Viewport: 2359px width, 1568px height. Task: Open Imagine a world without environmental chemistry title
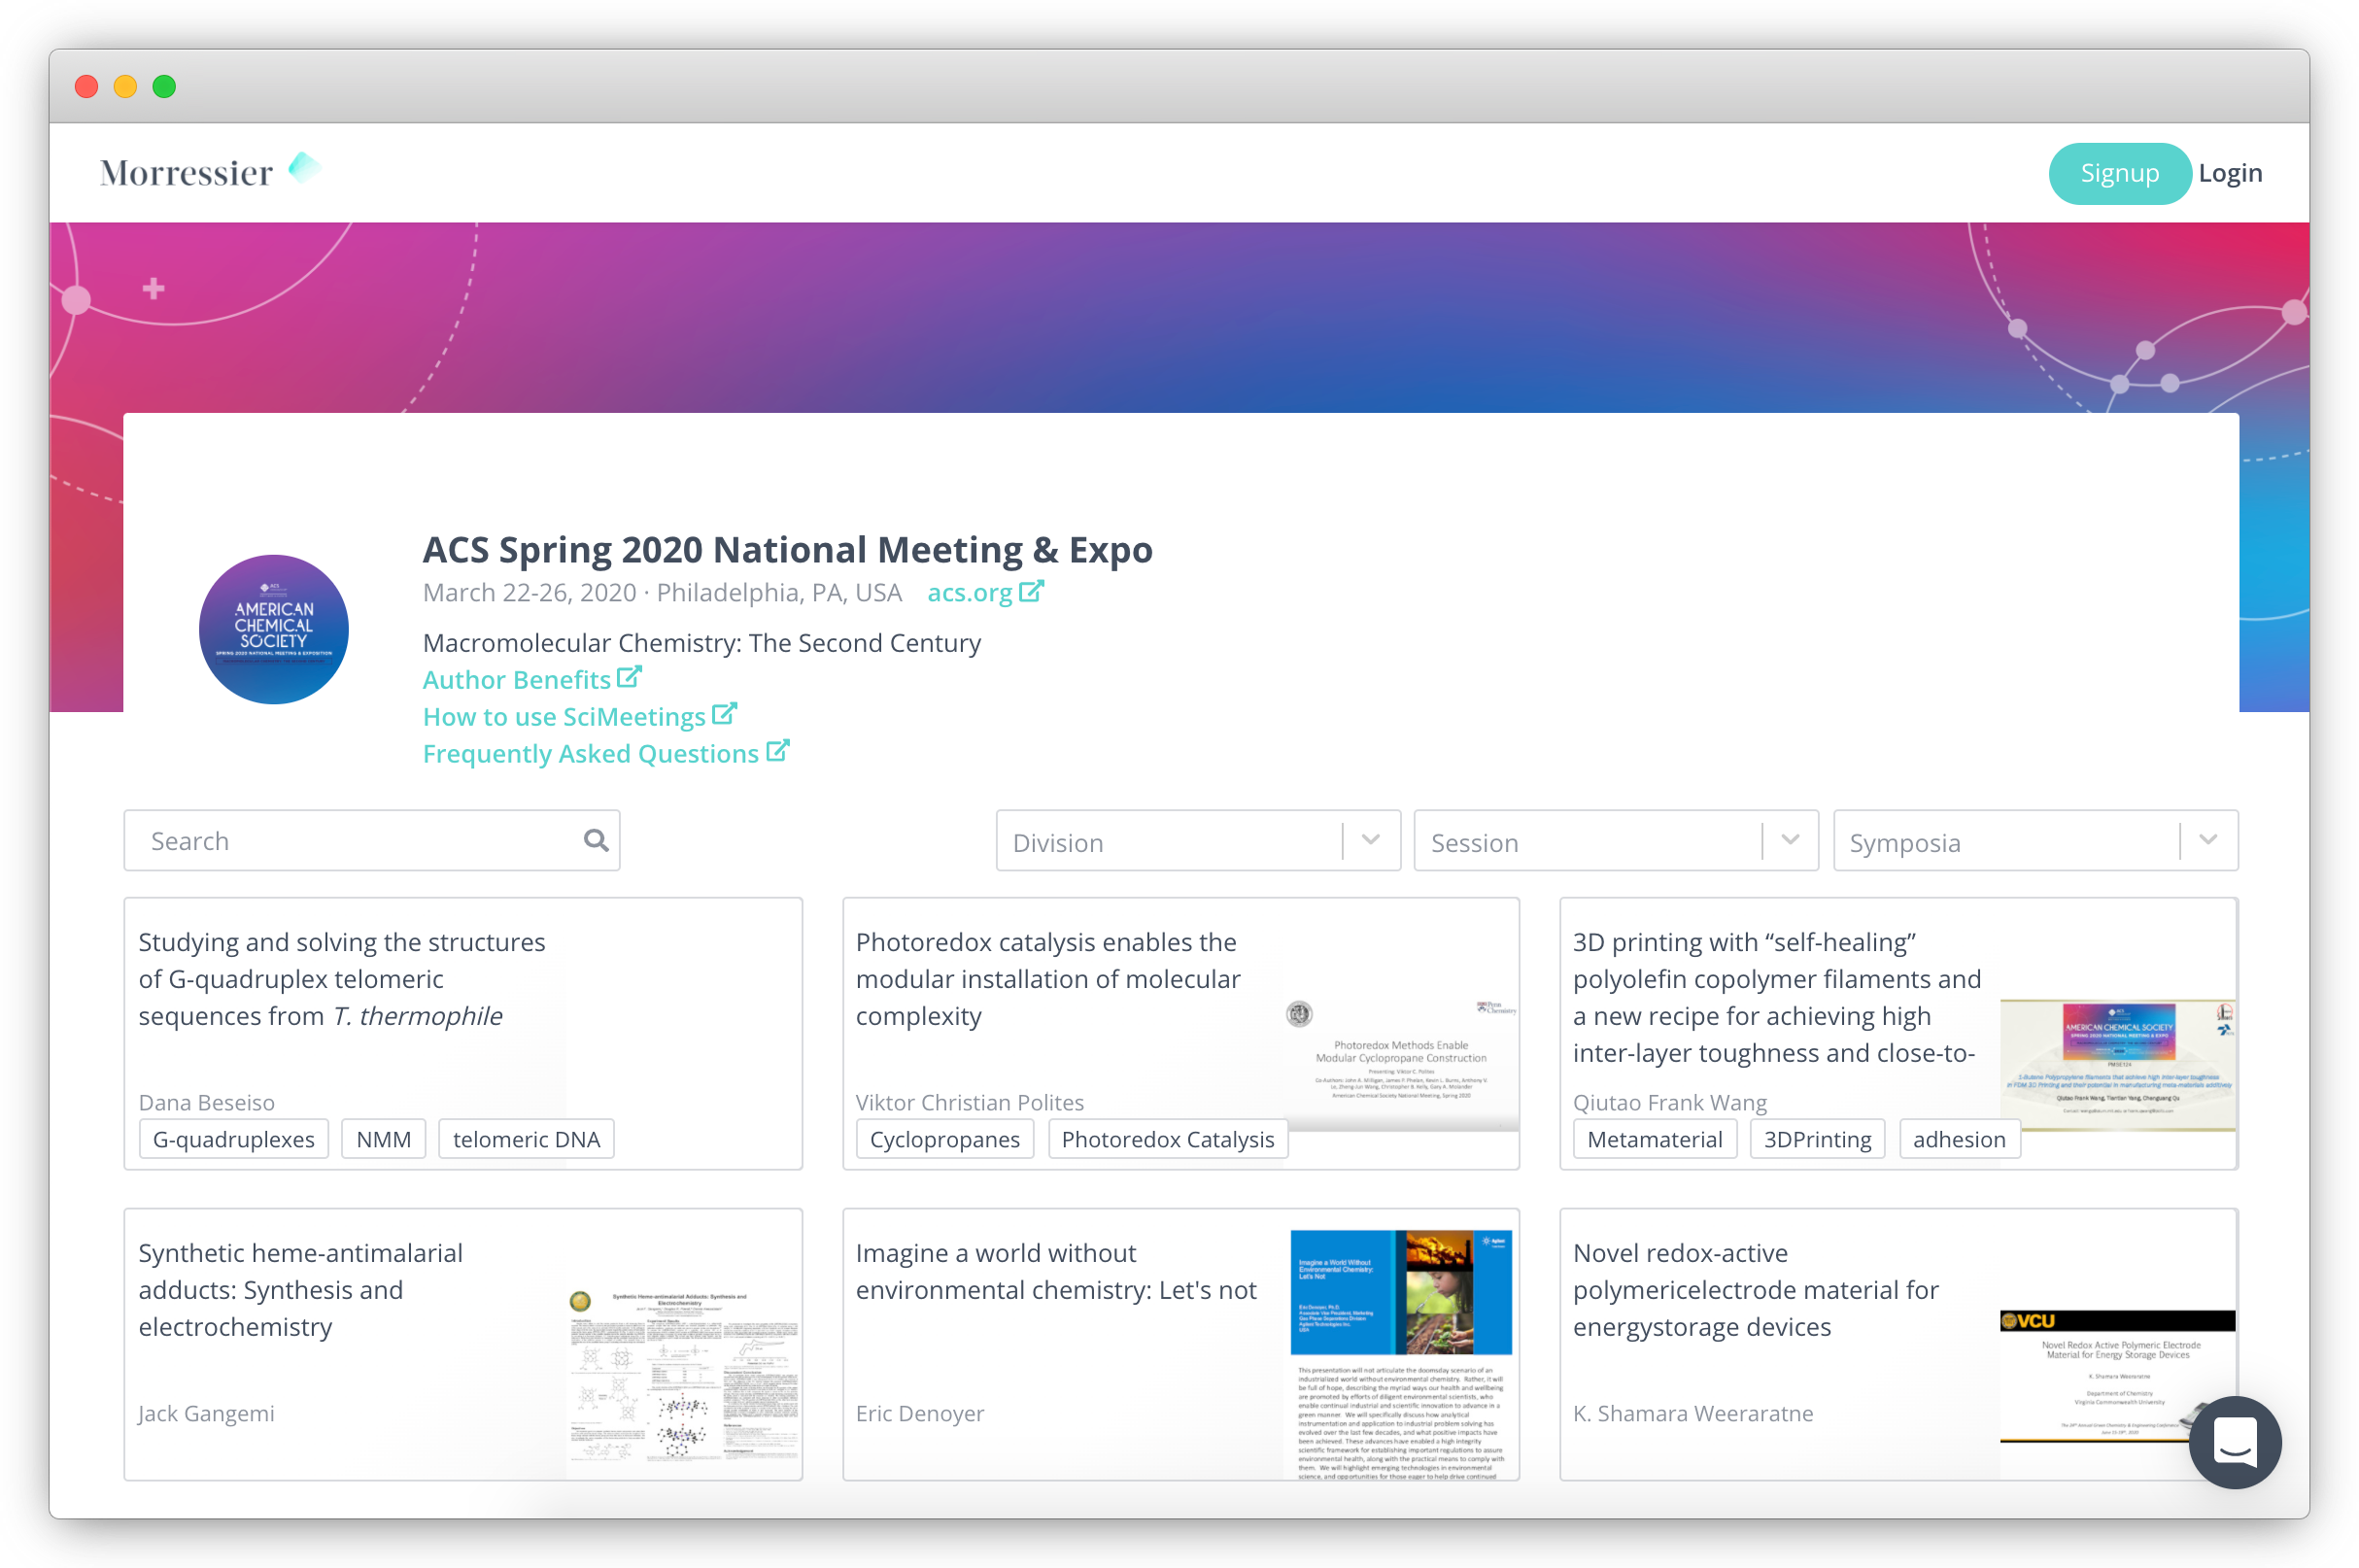click(1056, 1271)
